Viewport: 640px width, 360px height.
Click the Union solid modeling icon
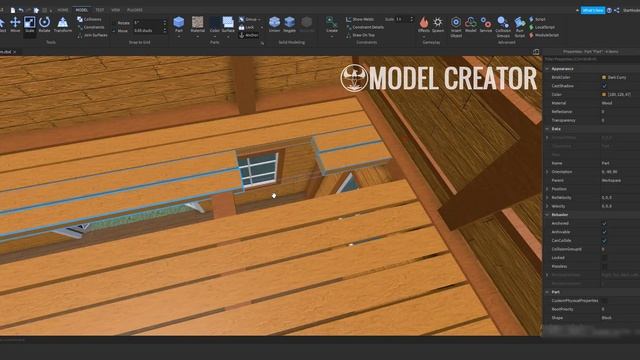point(274,22)
